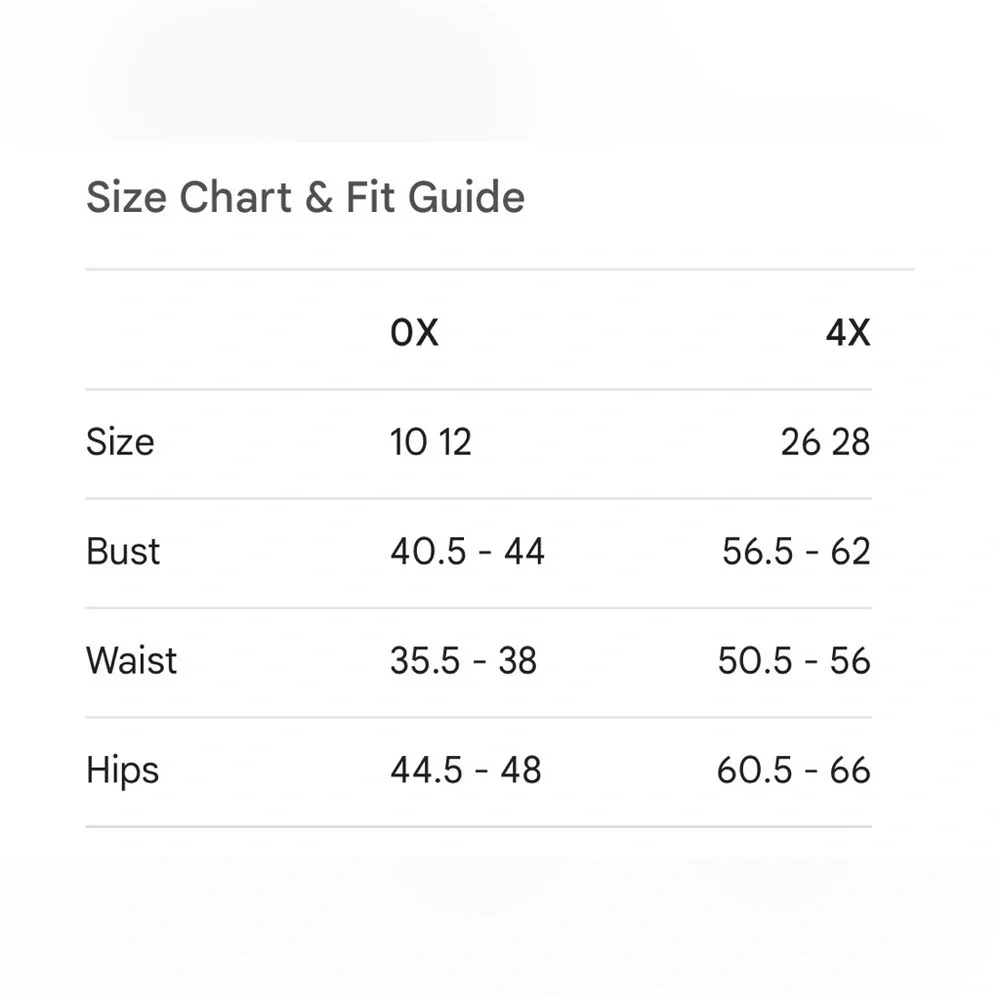Click the 10 12 size value
The width and height of the screenshot is (1000, 1000).
(430, 442)
